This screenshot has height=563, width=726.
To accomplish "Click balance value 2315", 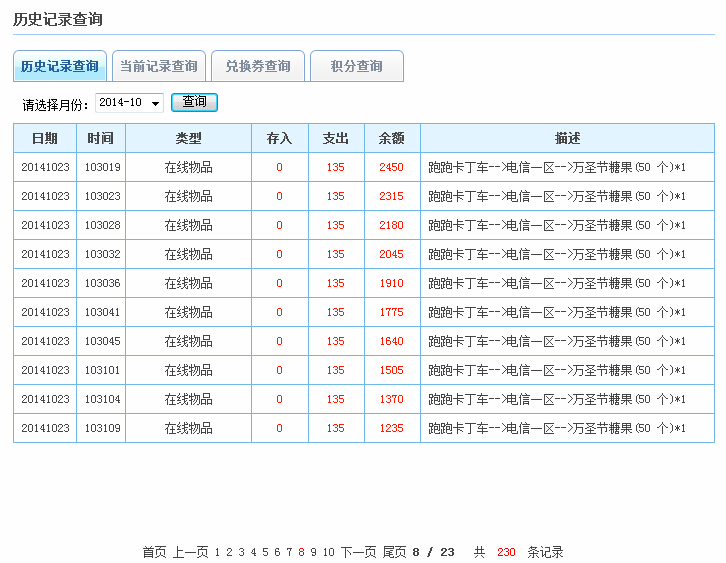I will coord(392,196).
